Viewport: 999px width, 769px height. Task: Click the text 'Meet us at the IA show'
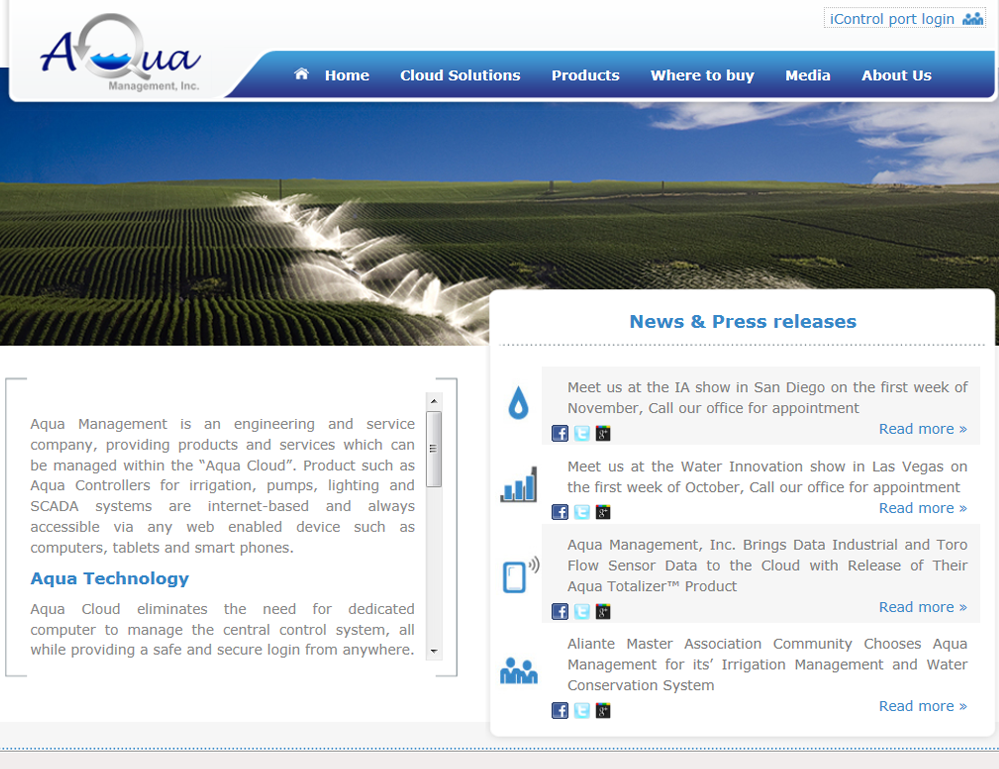click(x=768, y=398)
